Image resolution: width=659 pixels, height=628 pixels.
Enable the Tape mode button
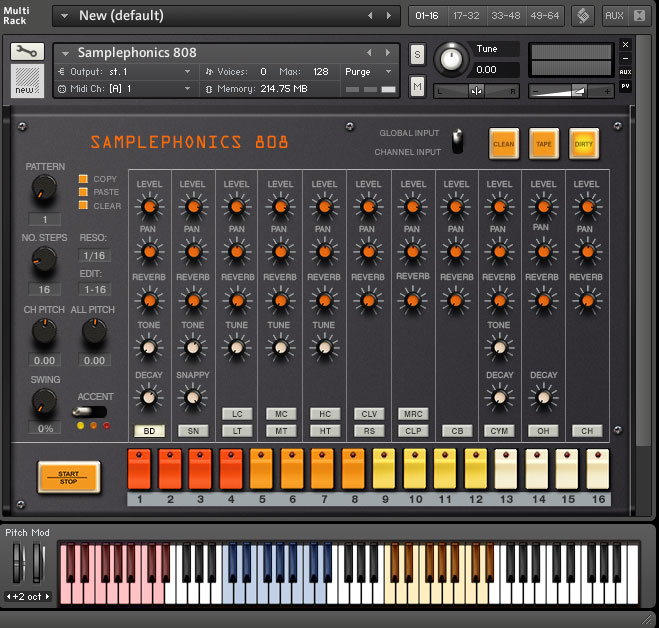tap(544, 144)
